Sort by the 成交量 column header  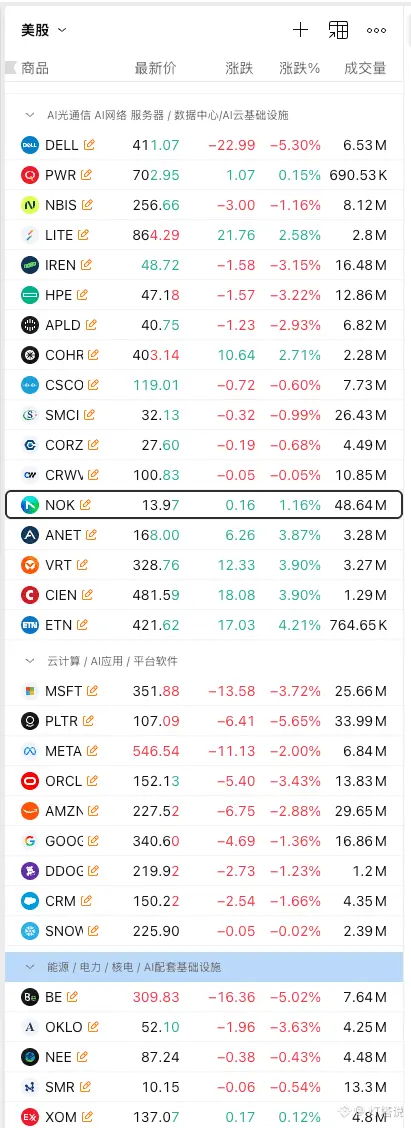[x=365, y=68]
